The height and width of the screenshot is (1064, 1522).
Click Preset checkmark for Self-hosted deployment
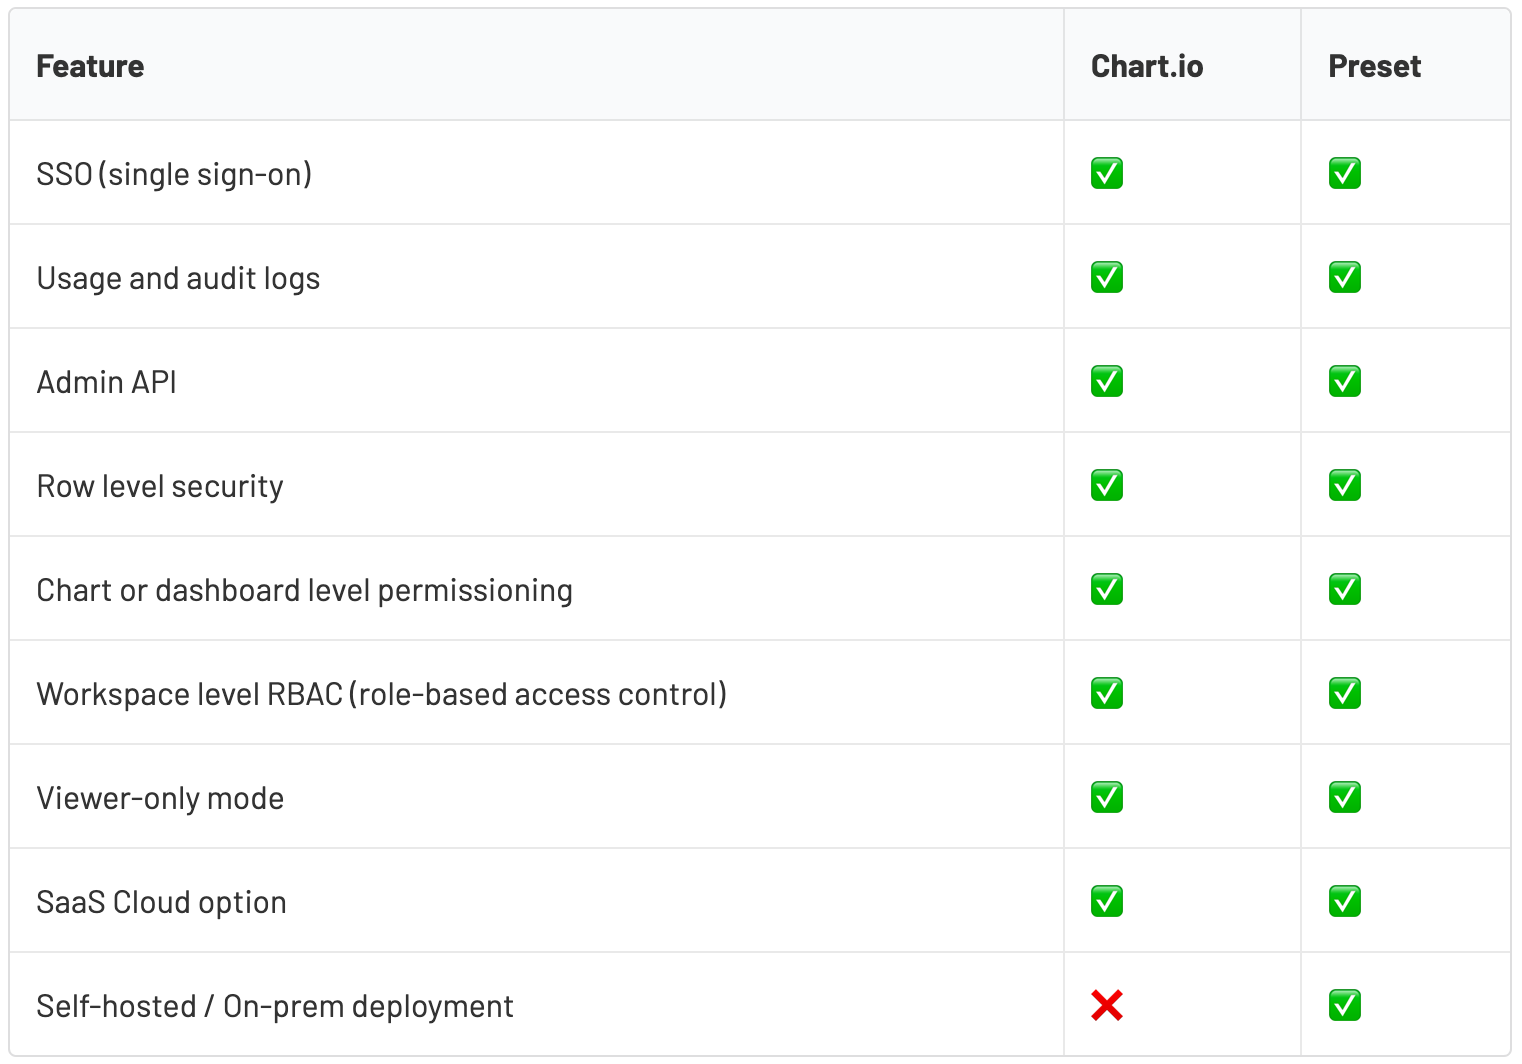(x=1345, y=1005)
